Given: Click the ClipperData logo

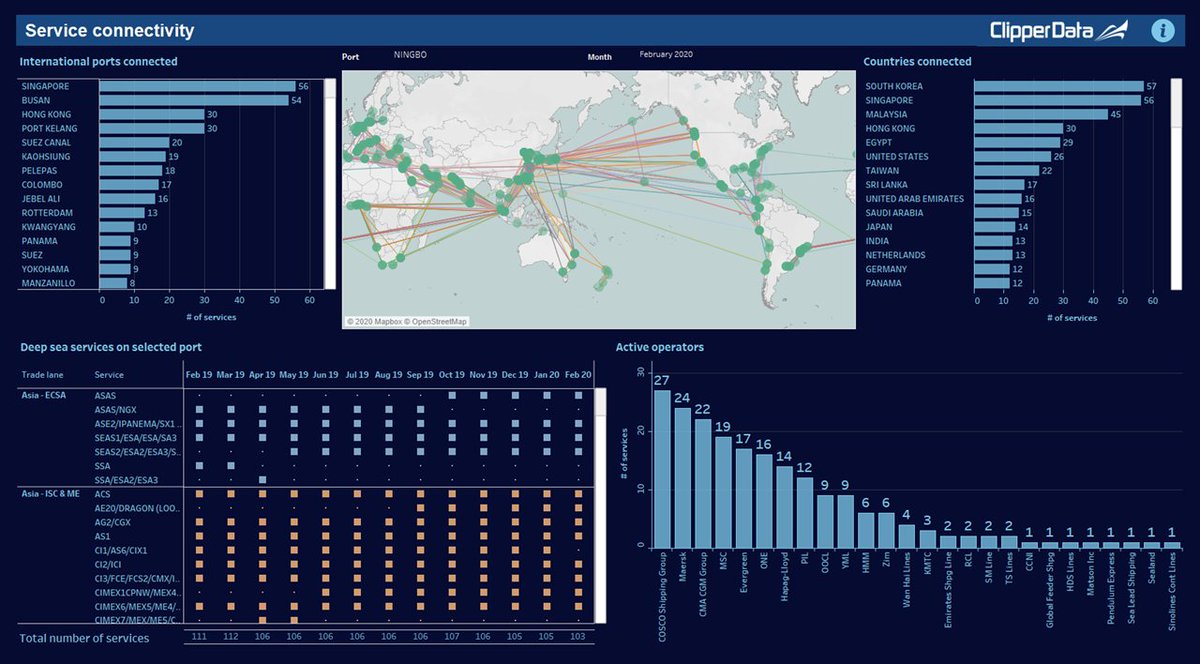Looking at the screenshot, I should click(x=1061, y=30).
